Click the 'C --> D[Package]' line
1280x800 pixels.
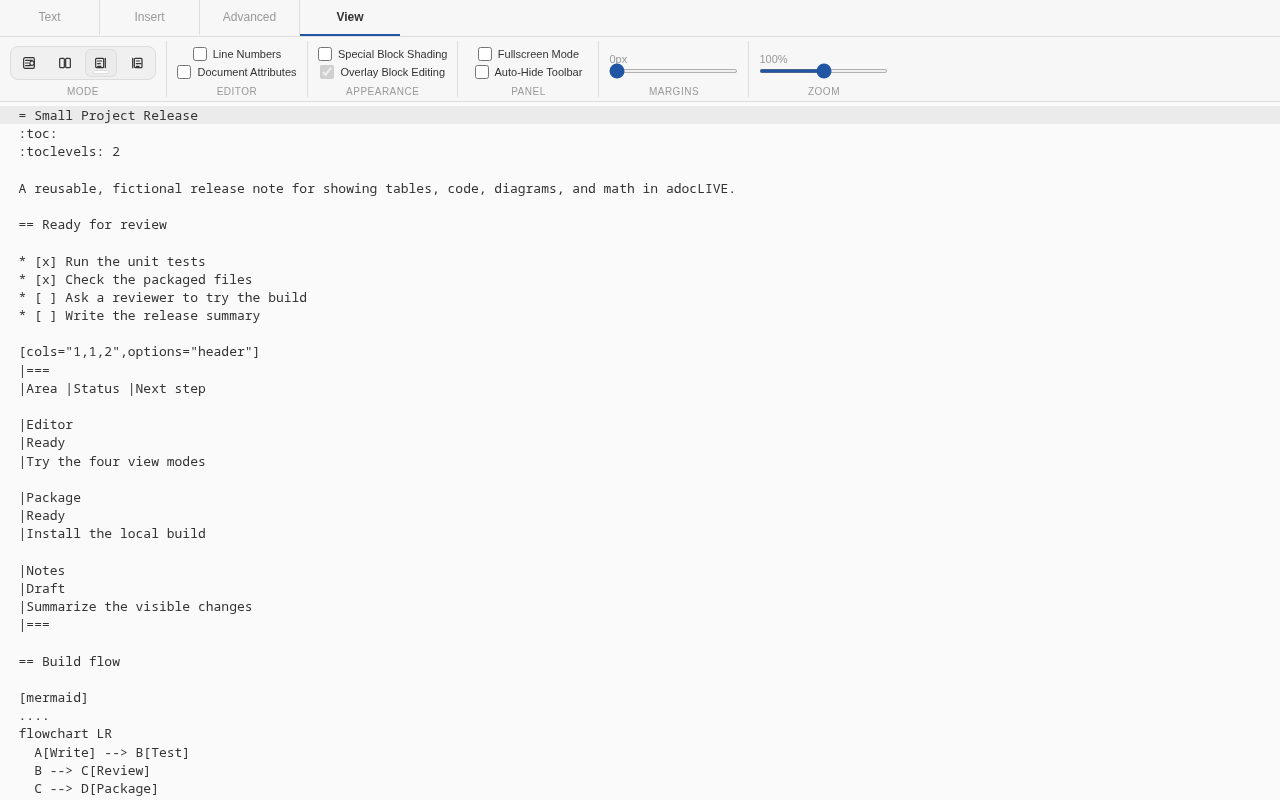96,788
